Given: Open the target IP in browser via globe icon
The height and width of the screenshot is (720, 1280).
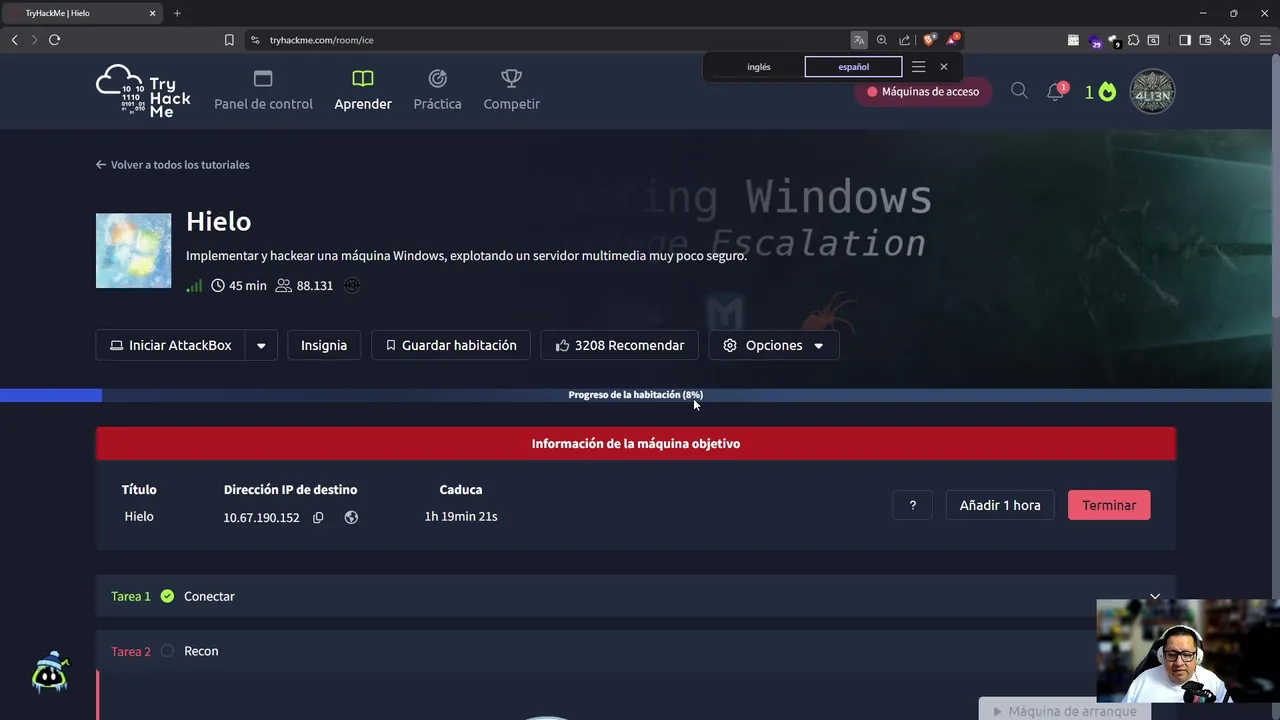Looking at the screenshot, I should (351, 517).
